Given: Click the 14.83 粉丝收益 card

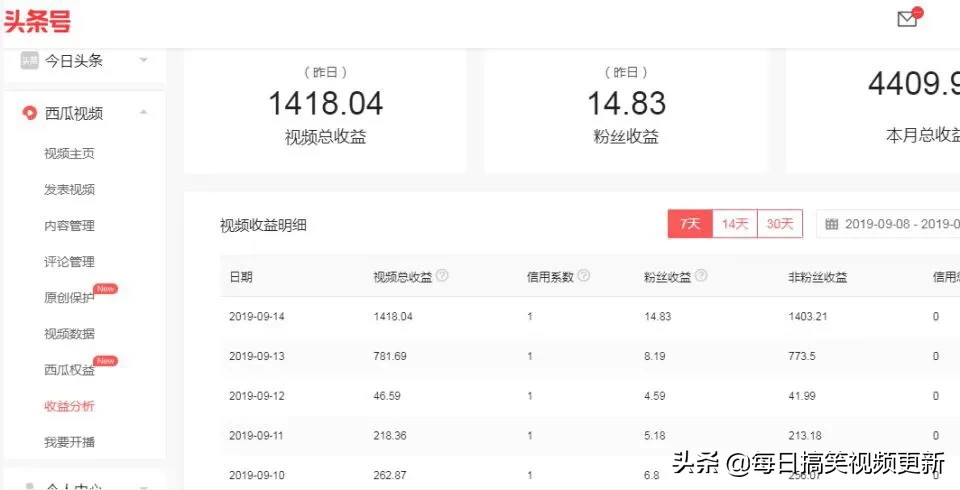Looking at the screenshot, I should tap(626, 110).
